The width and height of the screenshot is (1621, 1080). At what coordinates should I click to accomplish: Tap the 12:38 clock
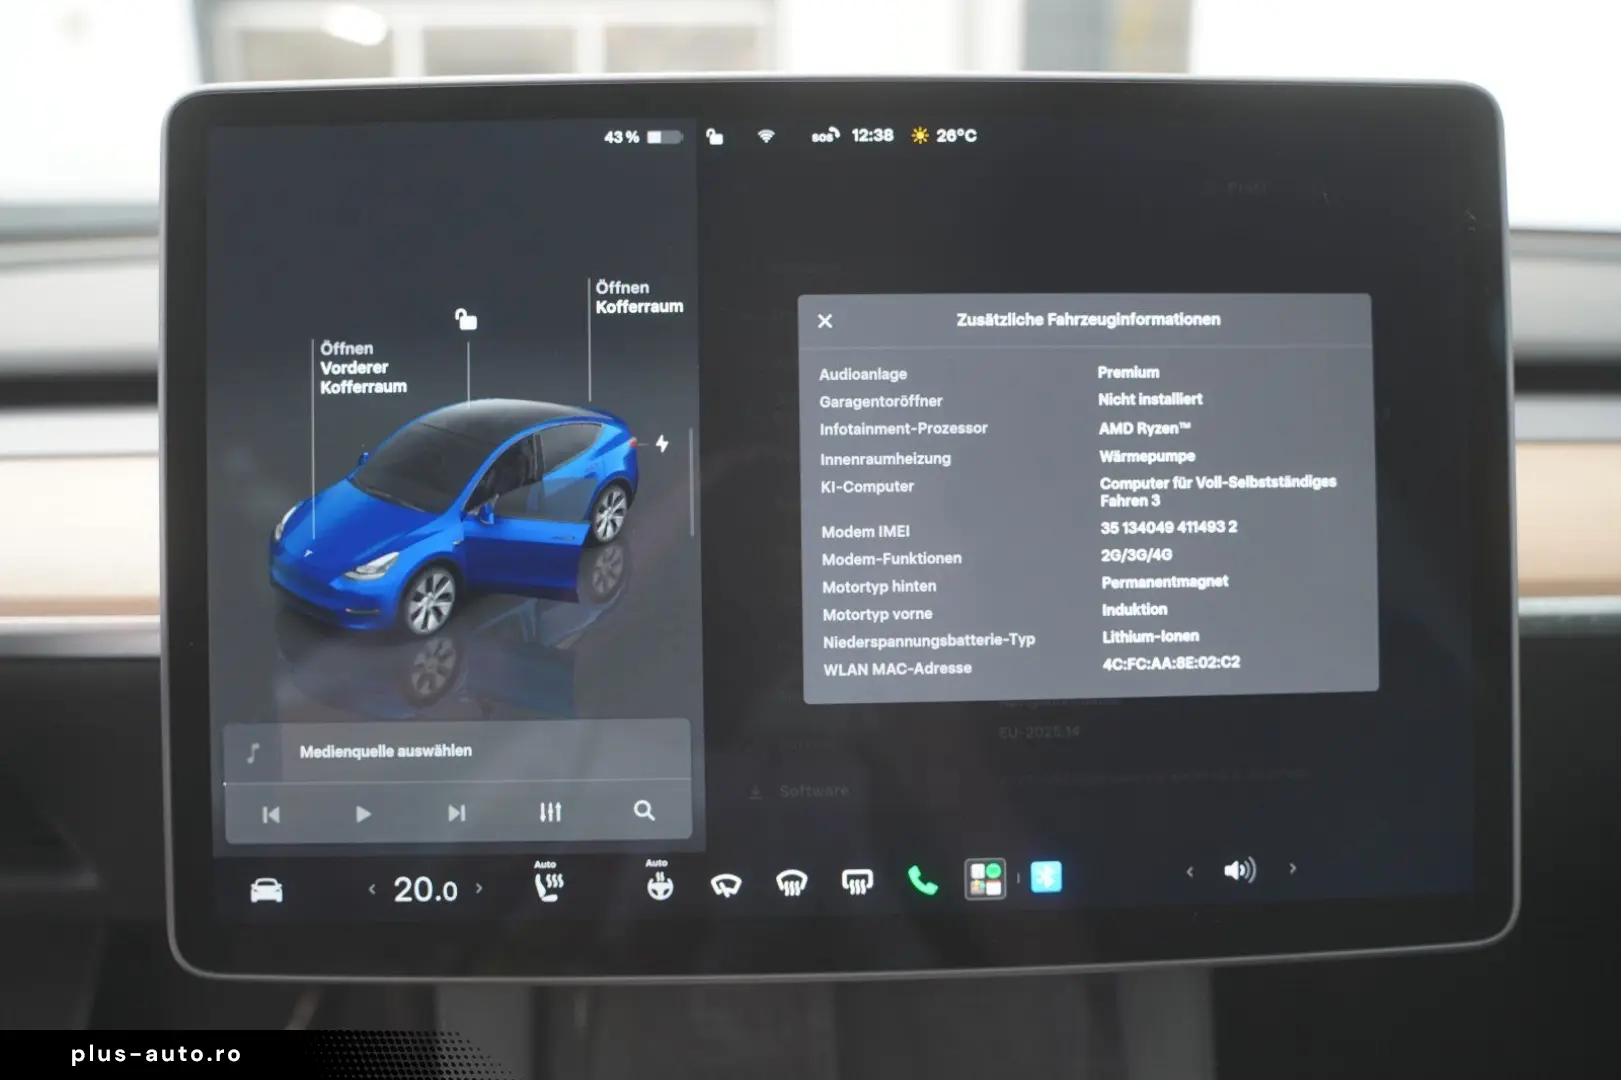pos(872,135)
